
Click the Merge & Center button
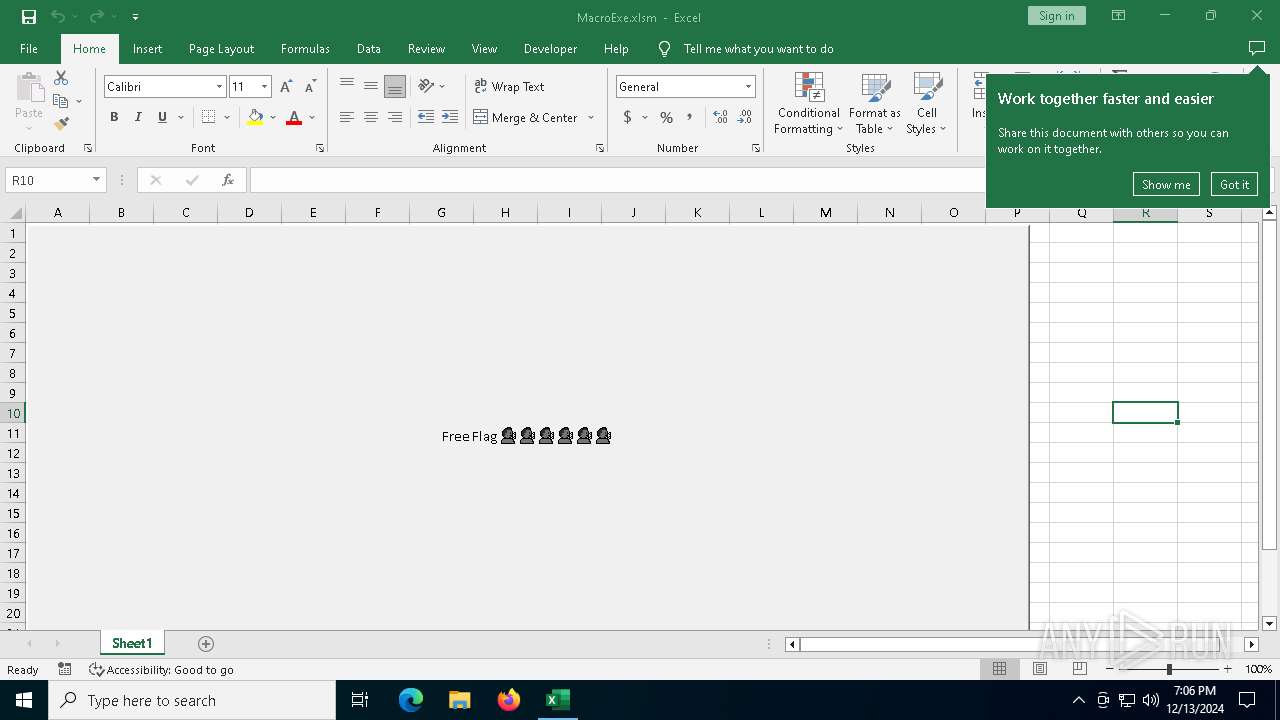[x=526, y=118]
